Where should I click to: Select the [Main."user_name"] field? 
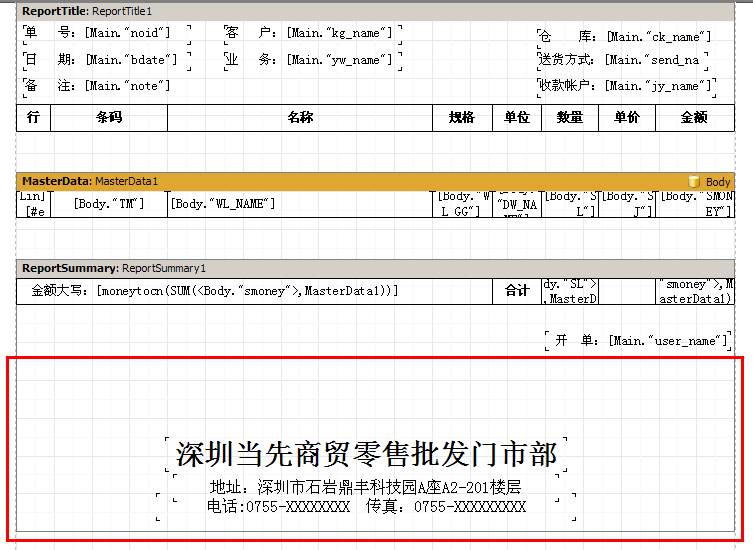click(638, 341)
